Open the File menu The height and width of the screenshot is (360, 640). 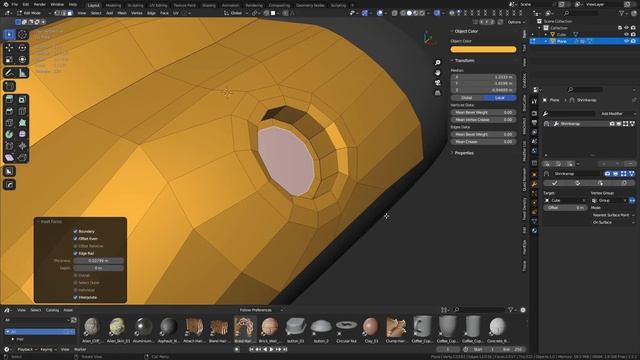(x=15, y=4)
